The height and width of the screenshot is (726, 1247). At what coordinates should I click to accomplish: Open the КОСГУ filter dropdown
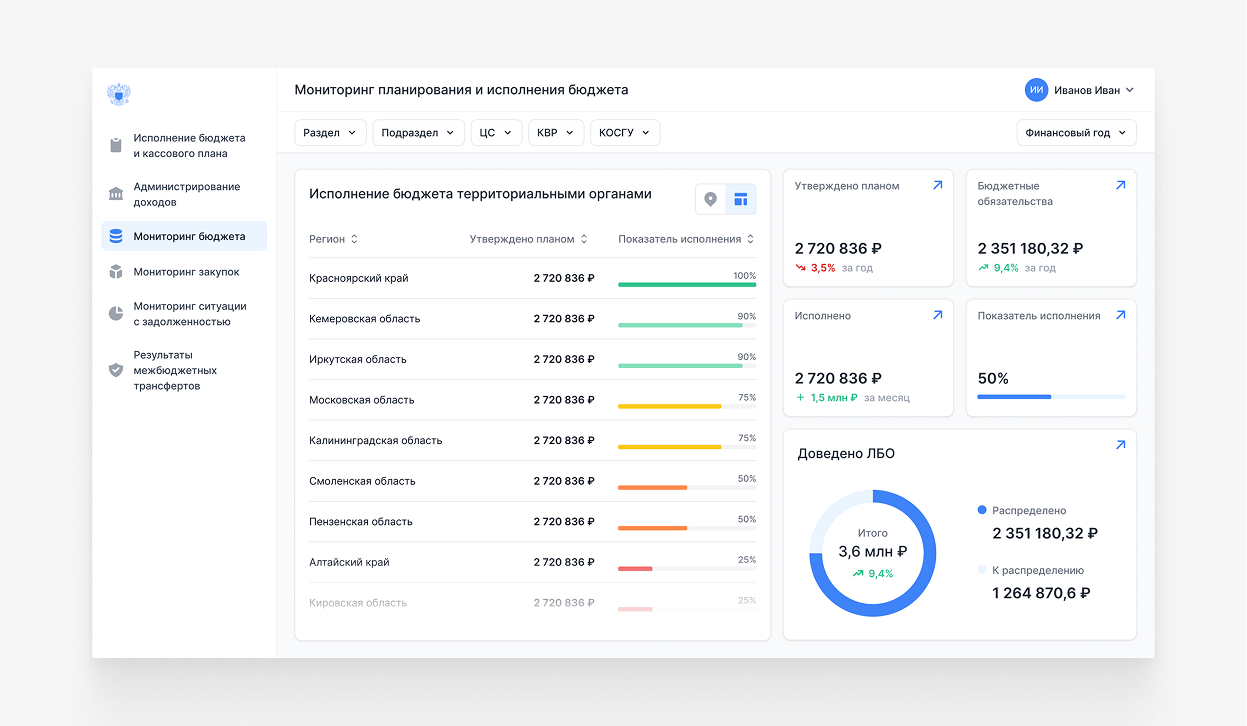[x=625, y=133]
